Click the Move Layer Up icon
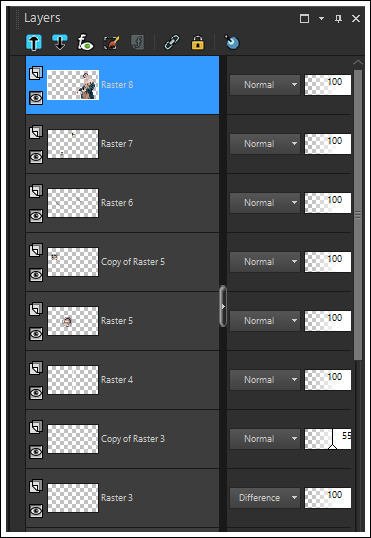This screenshot has height=538, width=371. point(34,43)
